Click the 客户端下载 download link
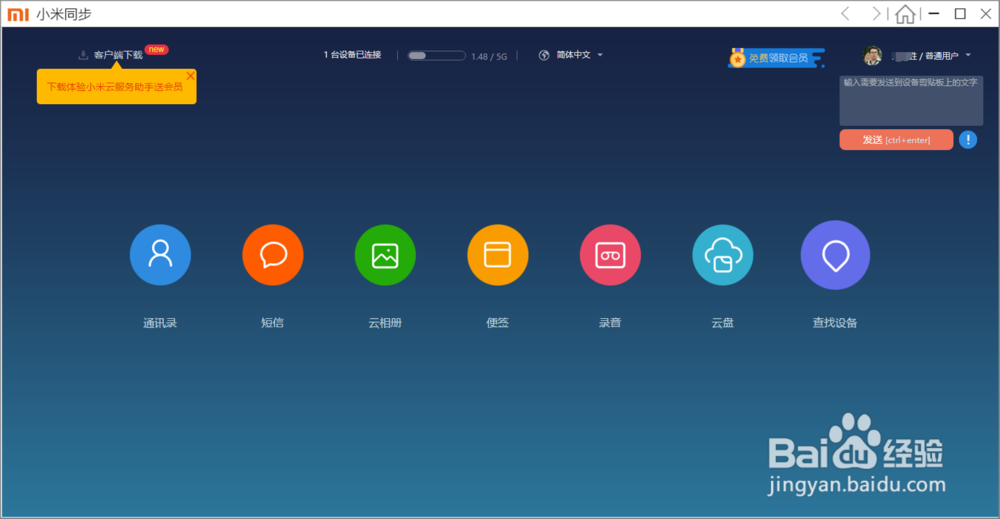 point(118,55)
